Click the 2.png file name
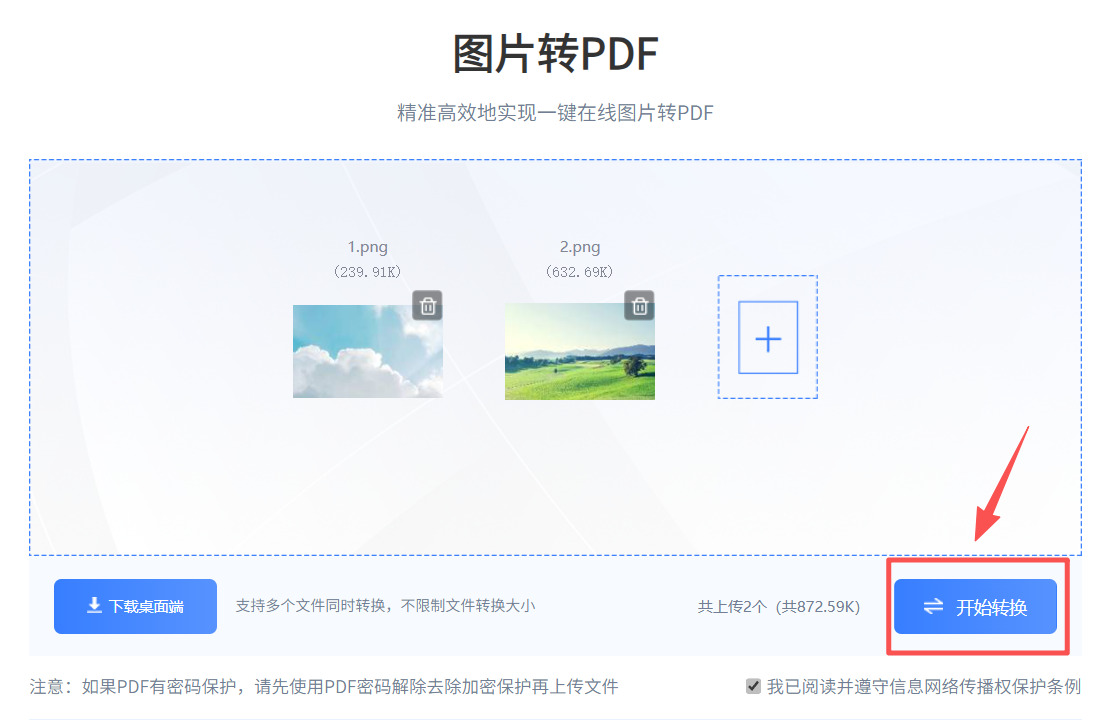Viewport: 1111px width, 724px height. pos(580,247)
